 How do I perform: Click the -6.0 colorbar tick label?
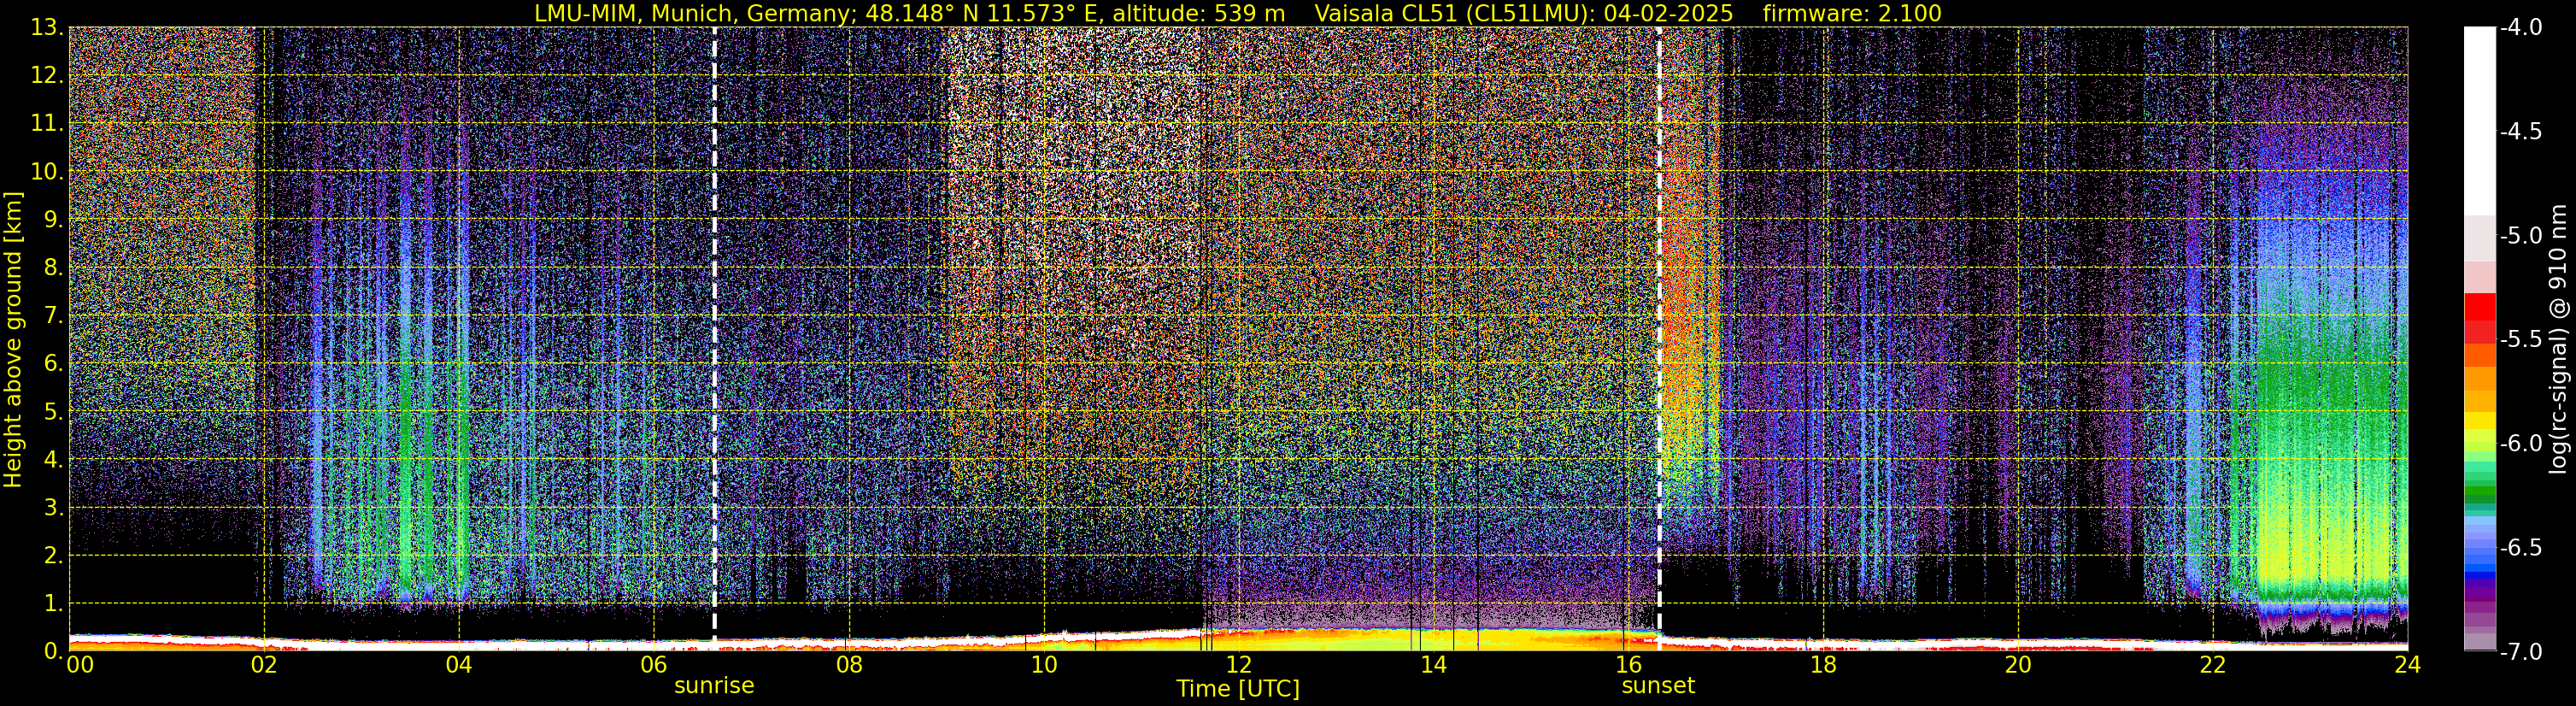(x=2521, y=444)
